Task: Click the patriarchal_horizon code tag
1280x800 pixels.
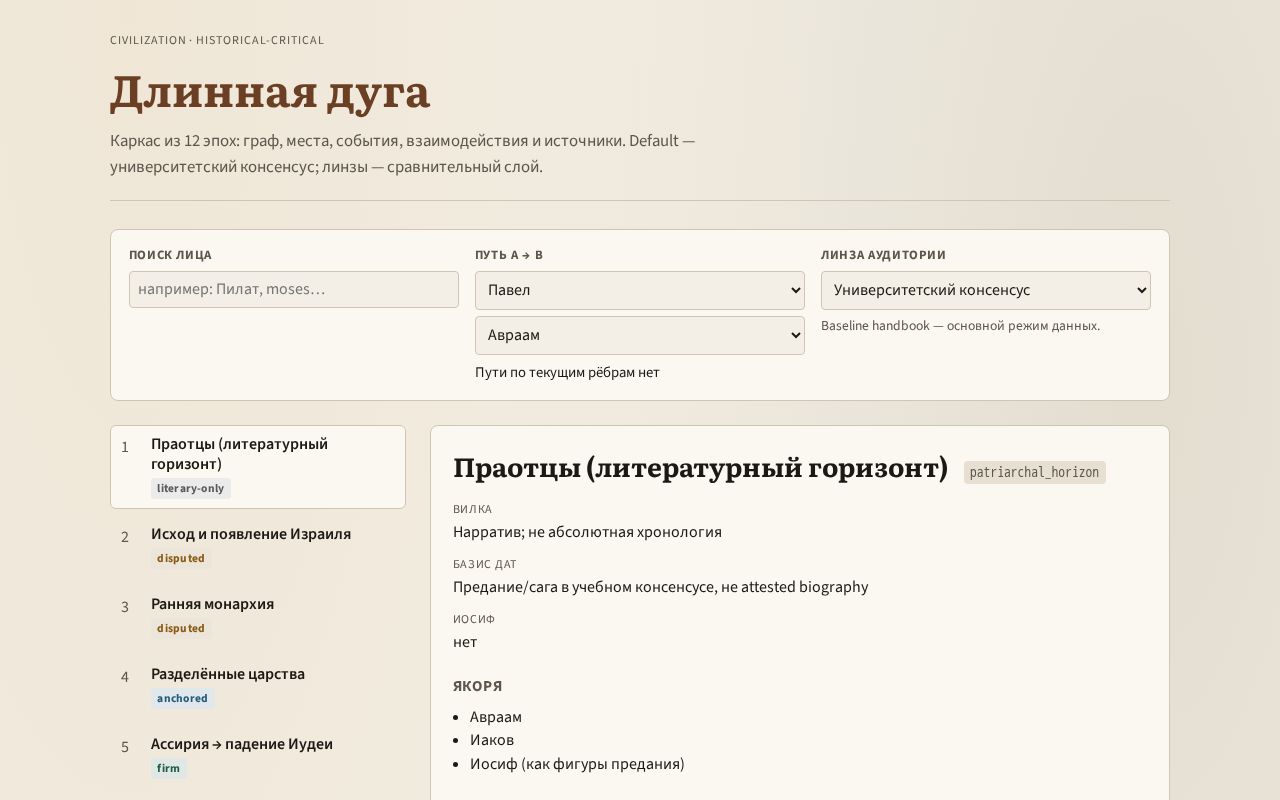Action: click(x=1034, y=472)
